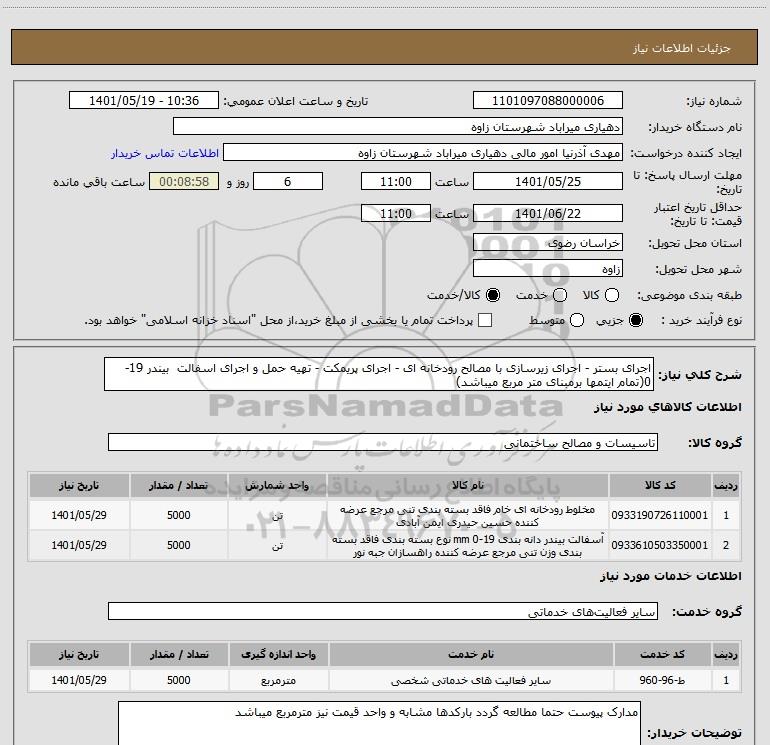Click the goods group field تاسیسات و مصالح ساختمانی
The image size is (770, 745).
383,442
